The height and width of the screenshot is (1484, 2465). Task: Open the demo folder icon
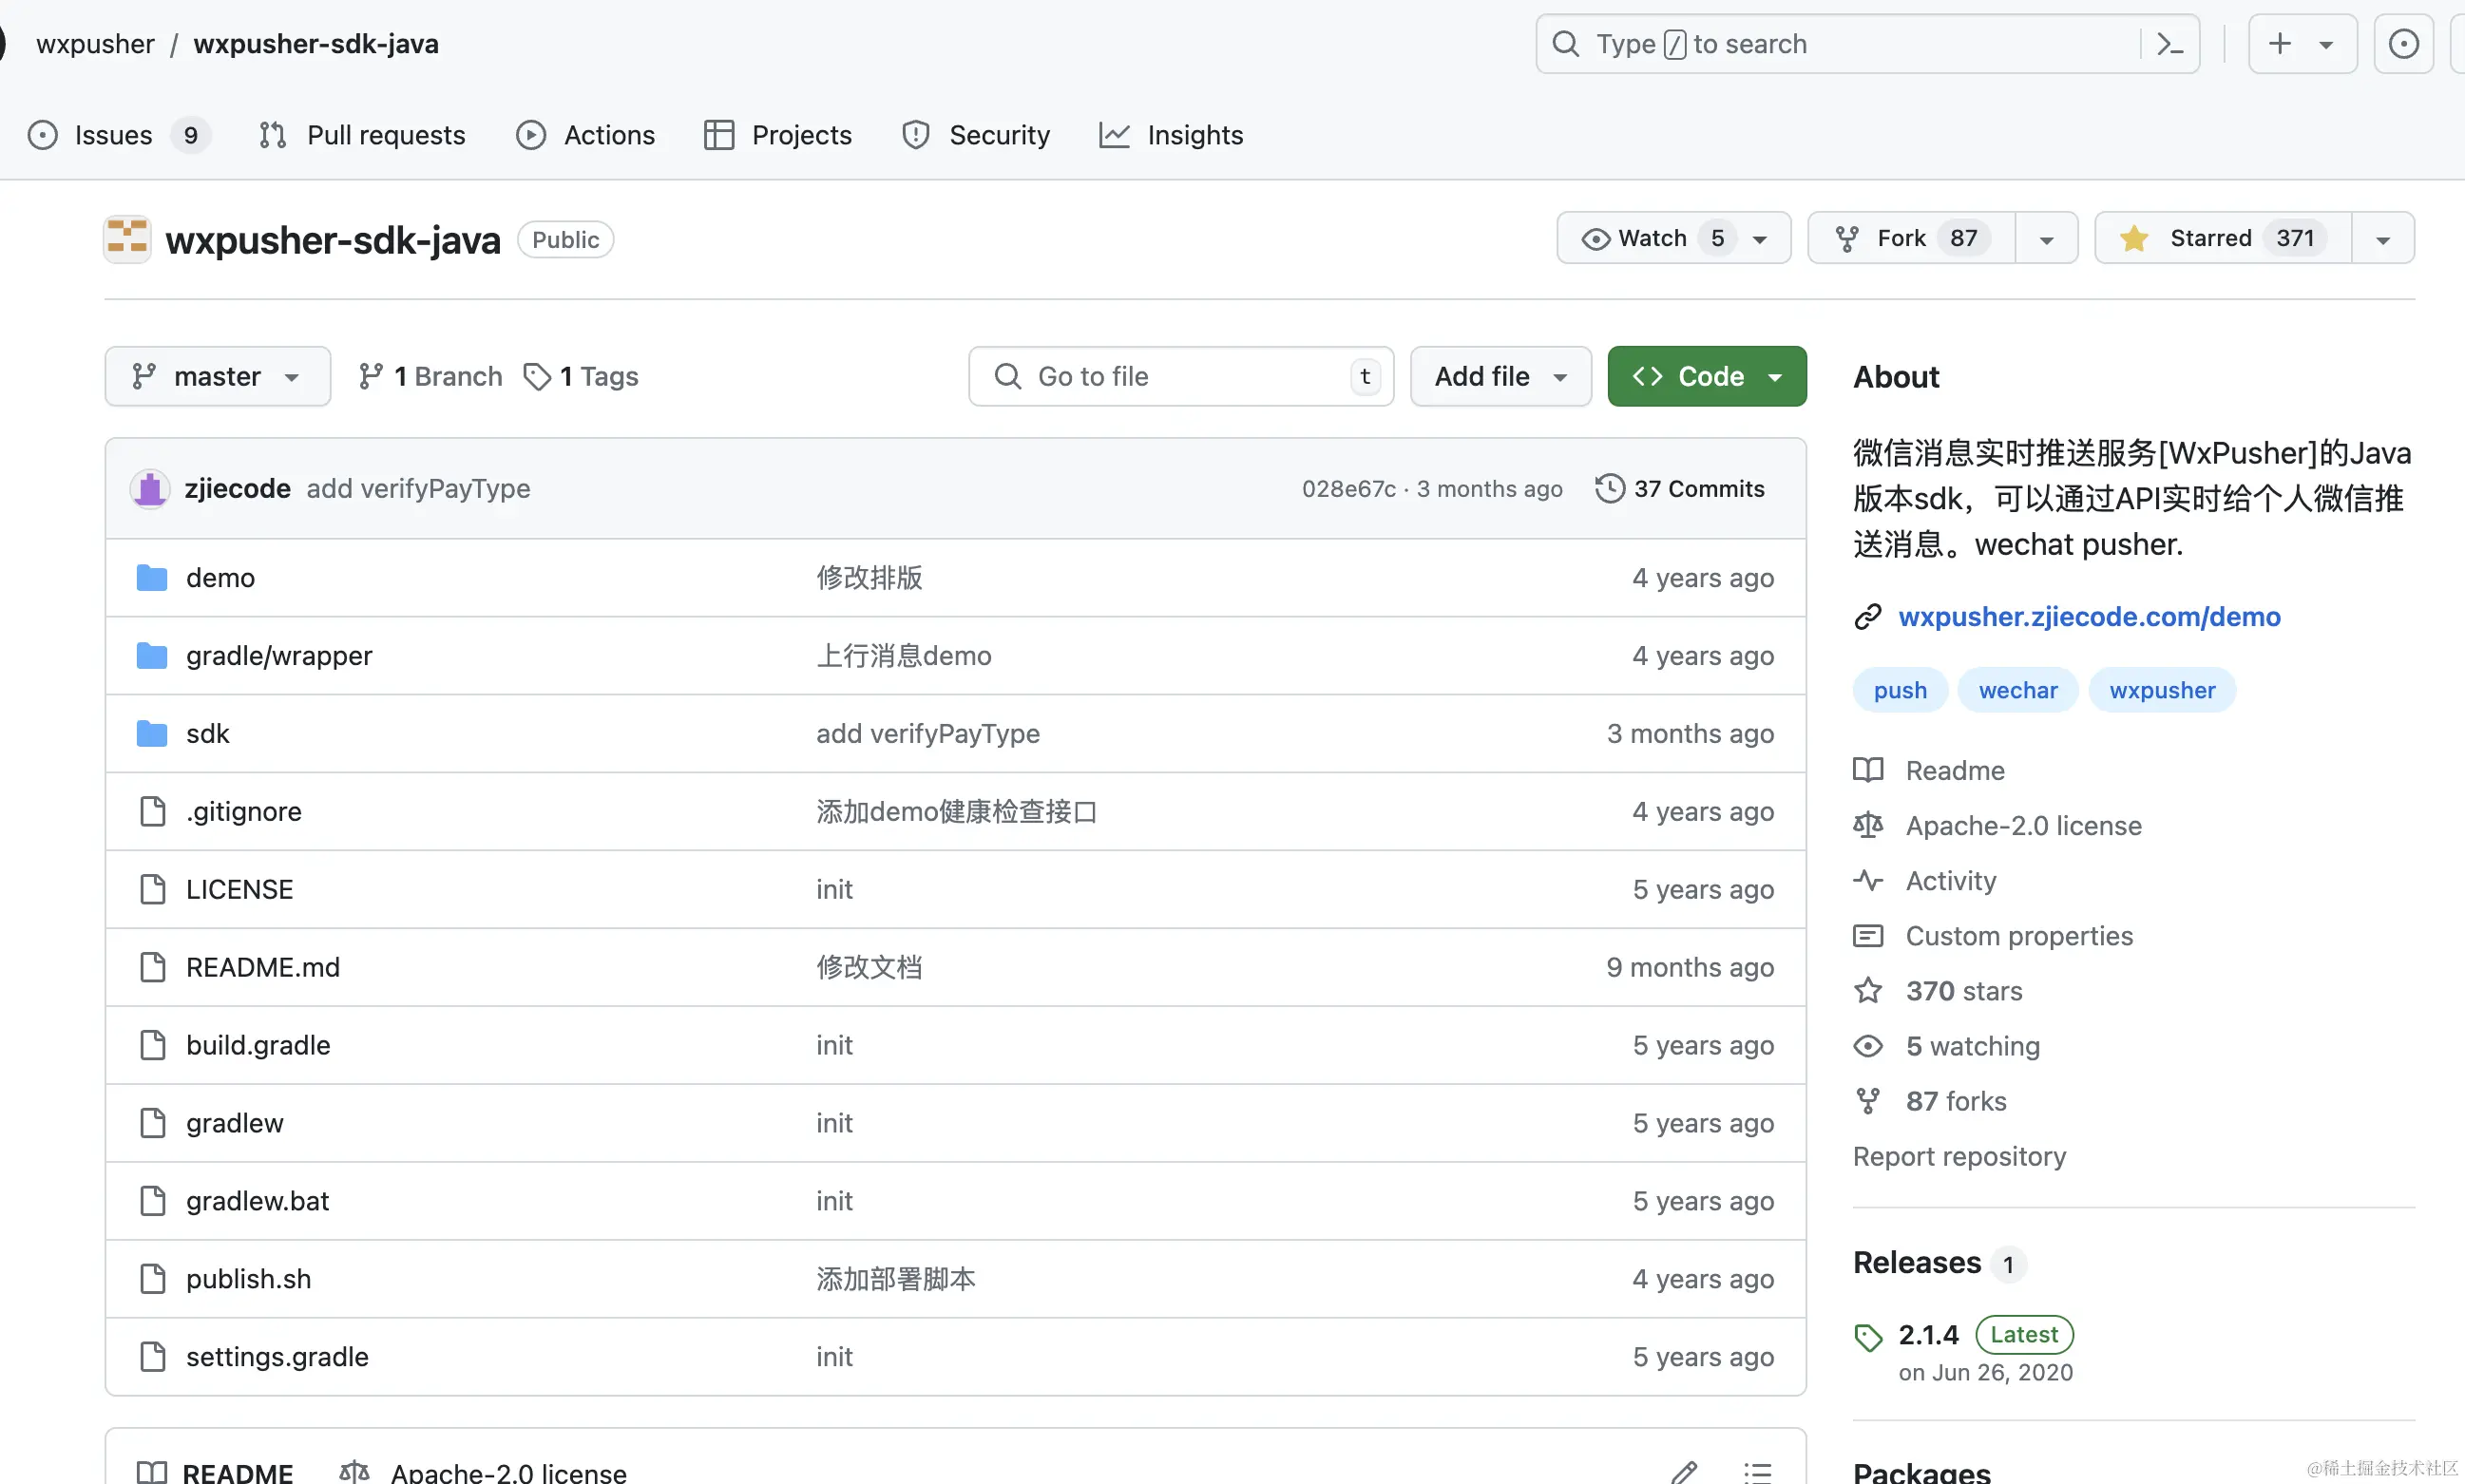[x=151, y=577]
